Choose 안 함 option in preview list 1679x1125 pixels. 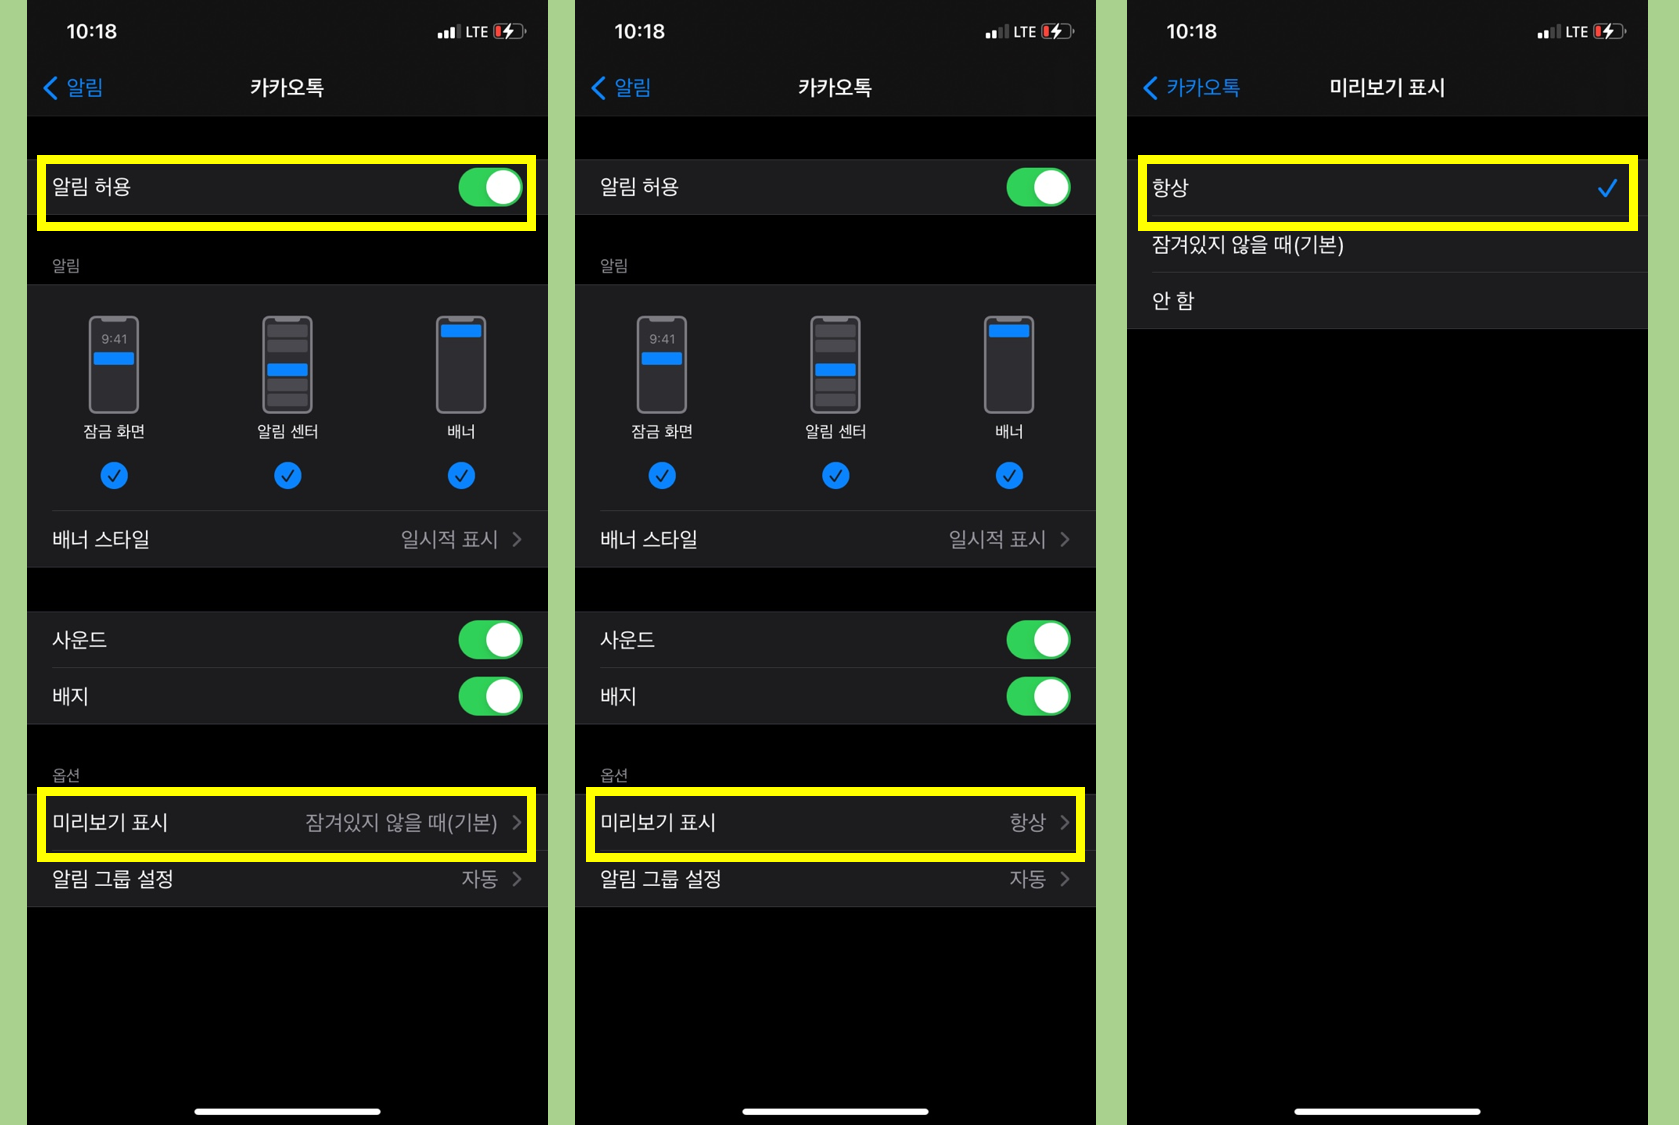[1387, 301]
